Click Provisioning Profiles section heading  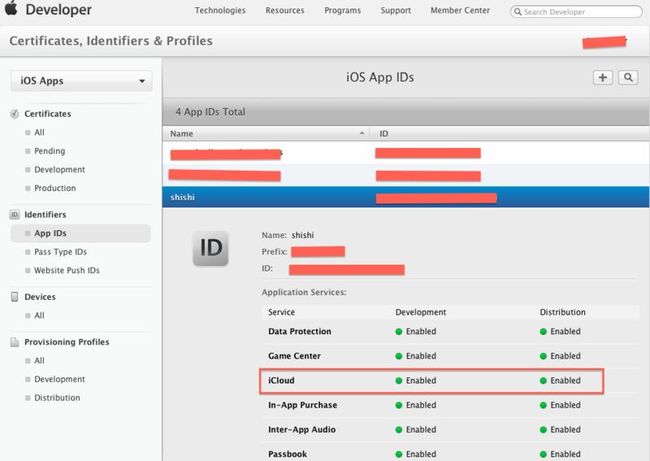[x=67, y=342]
